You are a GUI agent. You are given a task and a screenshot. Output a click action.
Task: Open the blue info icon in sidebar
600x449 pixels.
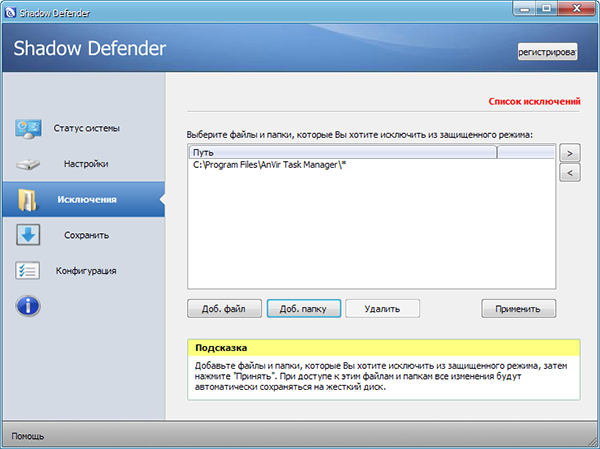tap(28, 306)
